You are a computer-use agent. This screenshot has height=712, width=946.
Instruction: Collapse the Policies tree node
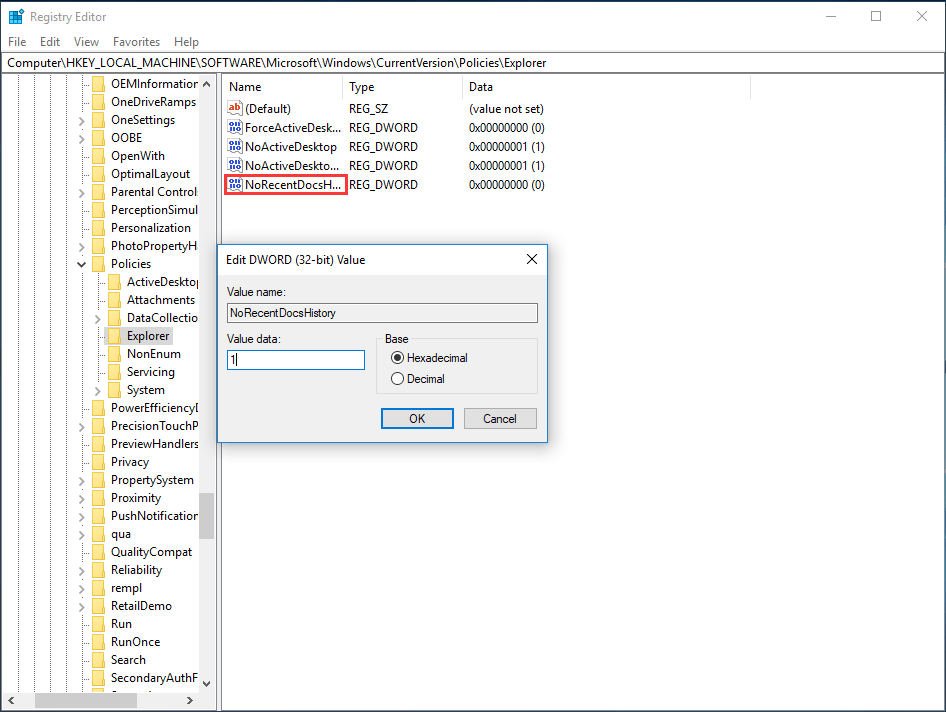tap(81, 264)
